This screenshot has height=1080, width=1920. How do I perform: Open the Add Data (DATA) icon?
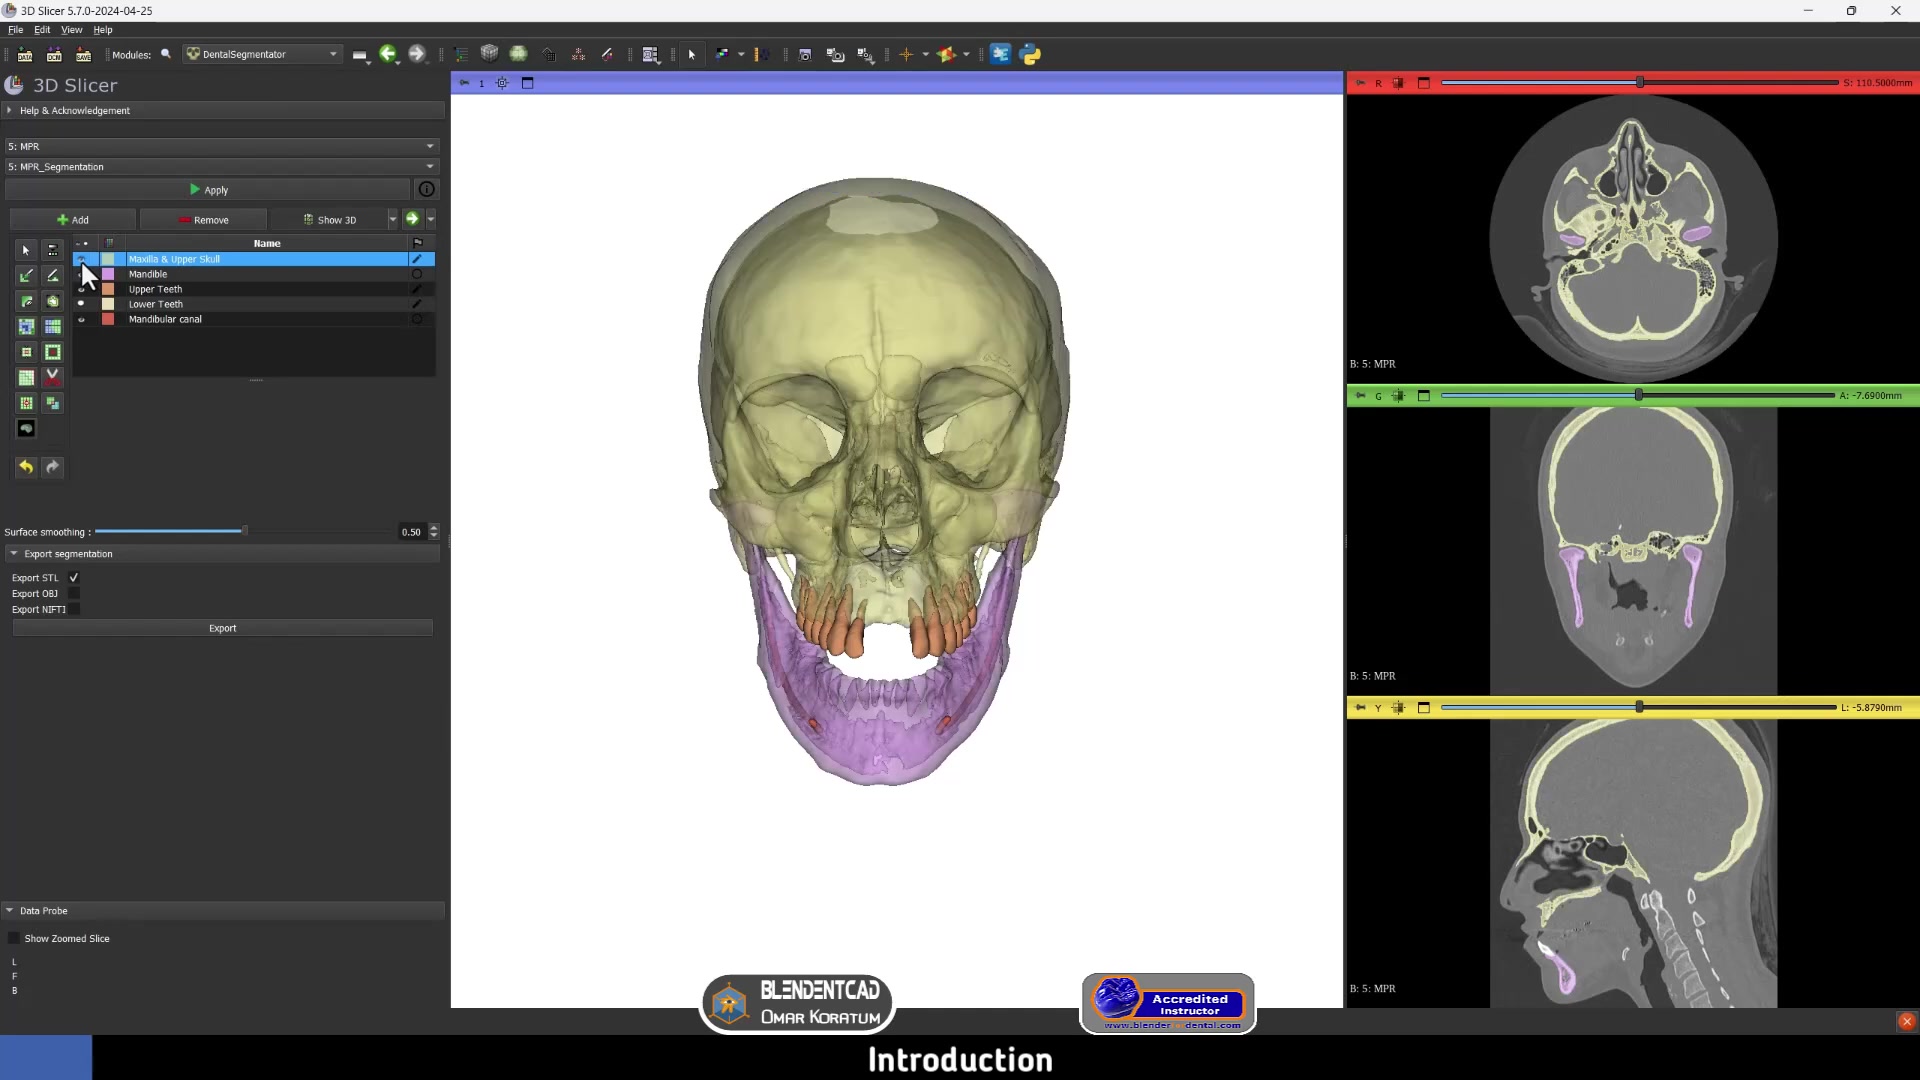[25, 55]
